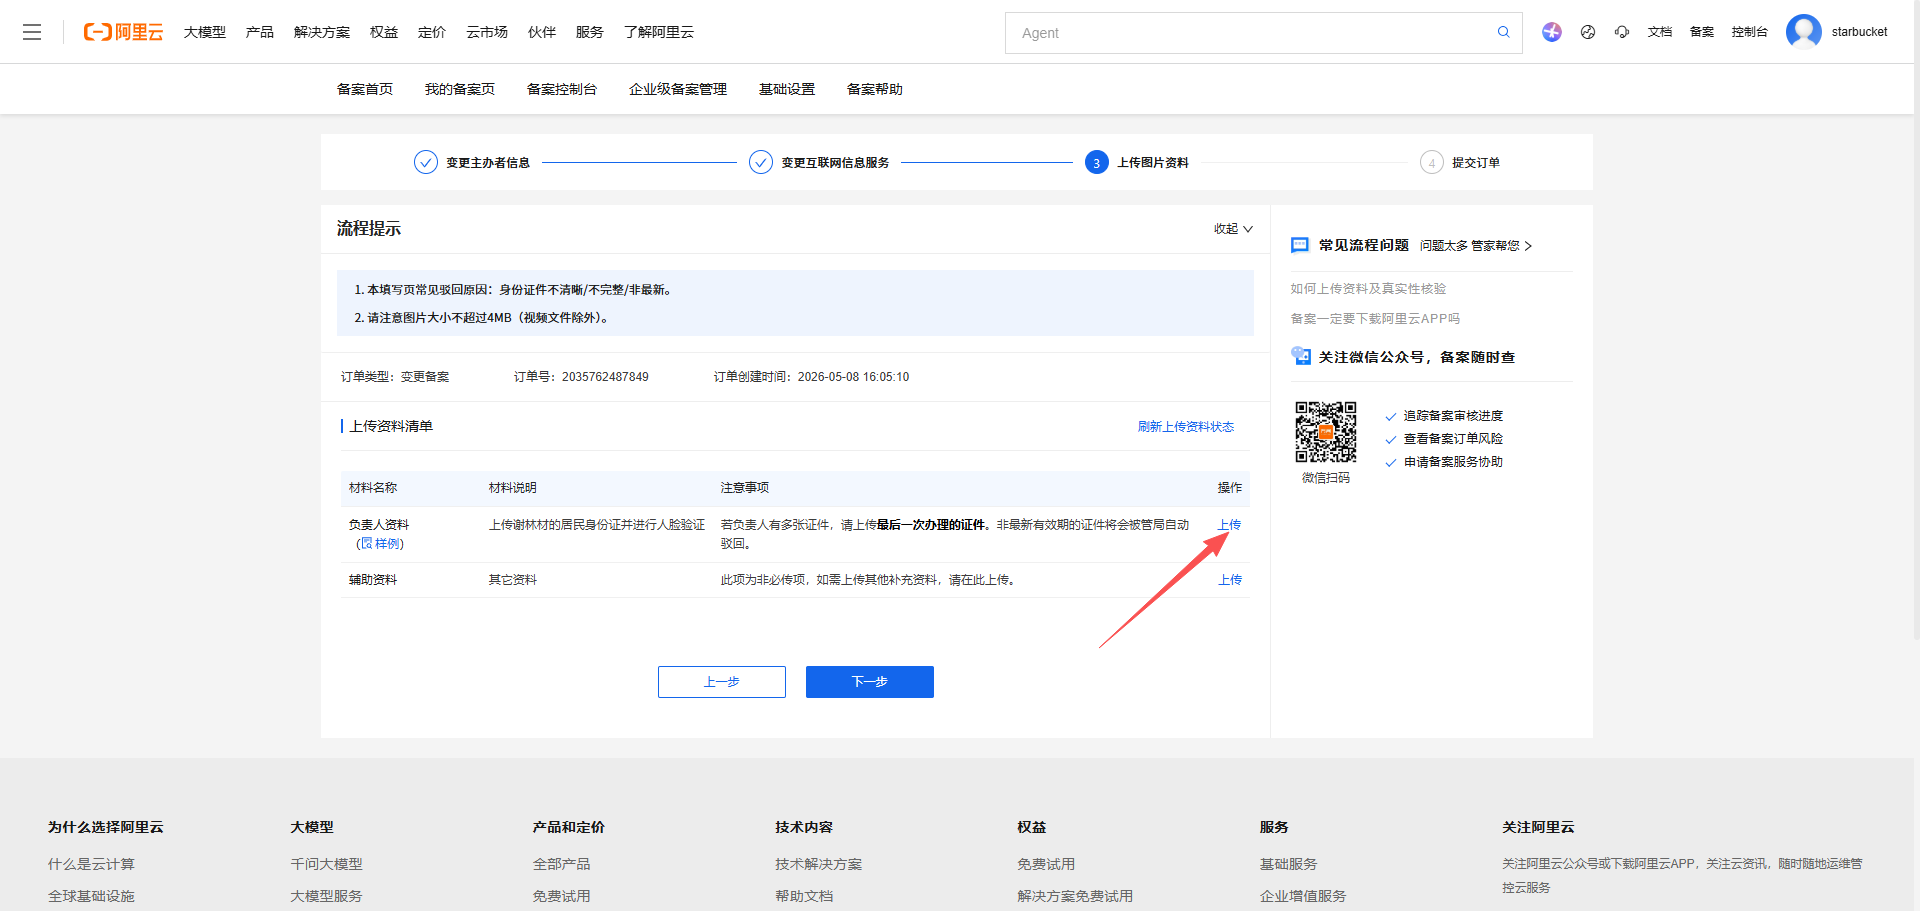Open footer link 技术解决方案
The image size is (1920, 911).
pos(818,864)
